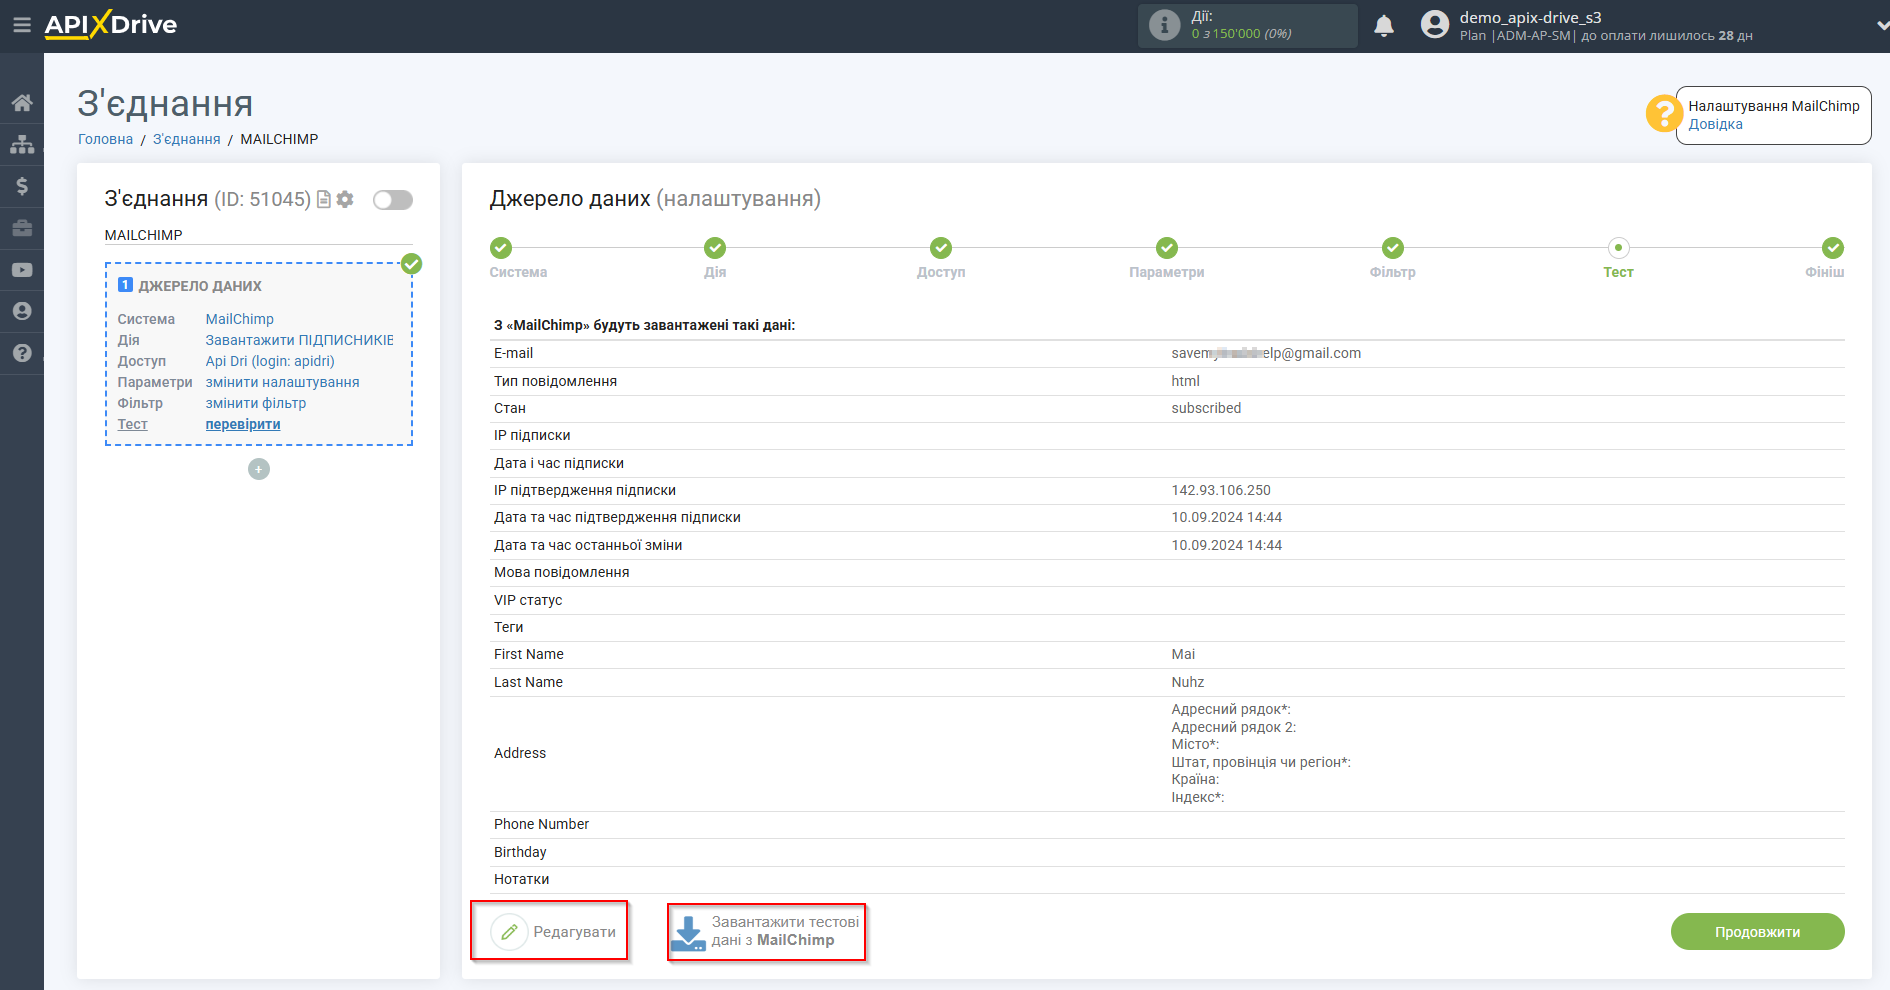Expand the account dropdown arrow

click(1882, 25)
